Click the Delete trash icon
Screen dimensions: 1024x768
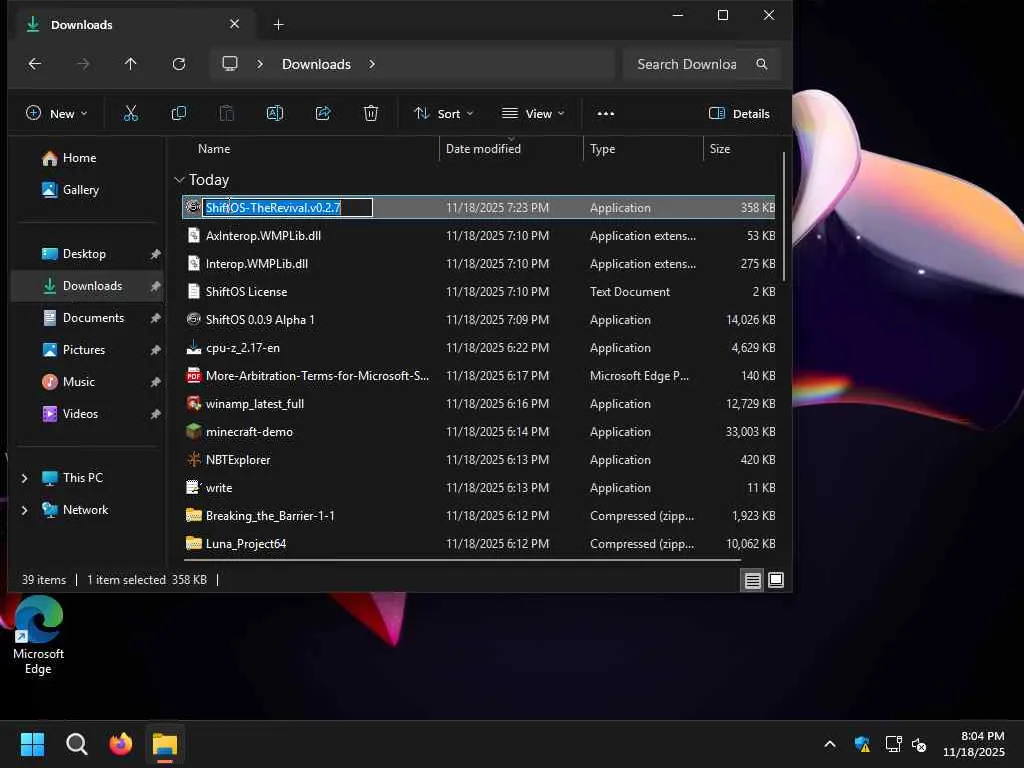pos(371,114)
